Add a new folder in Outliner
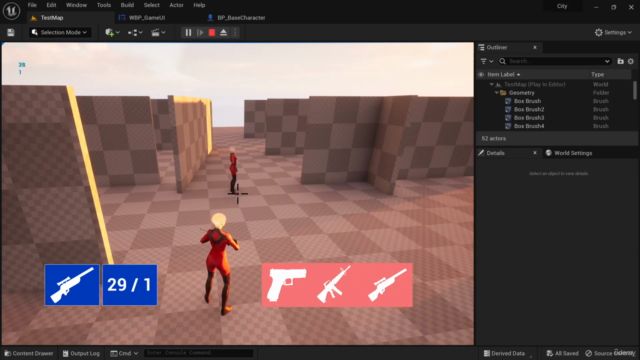Viewport: 640px width, 360px height. tap(620, 61)
